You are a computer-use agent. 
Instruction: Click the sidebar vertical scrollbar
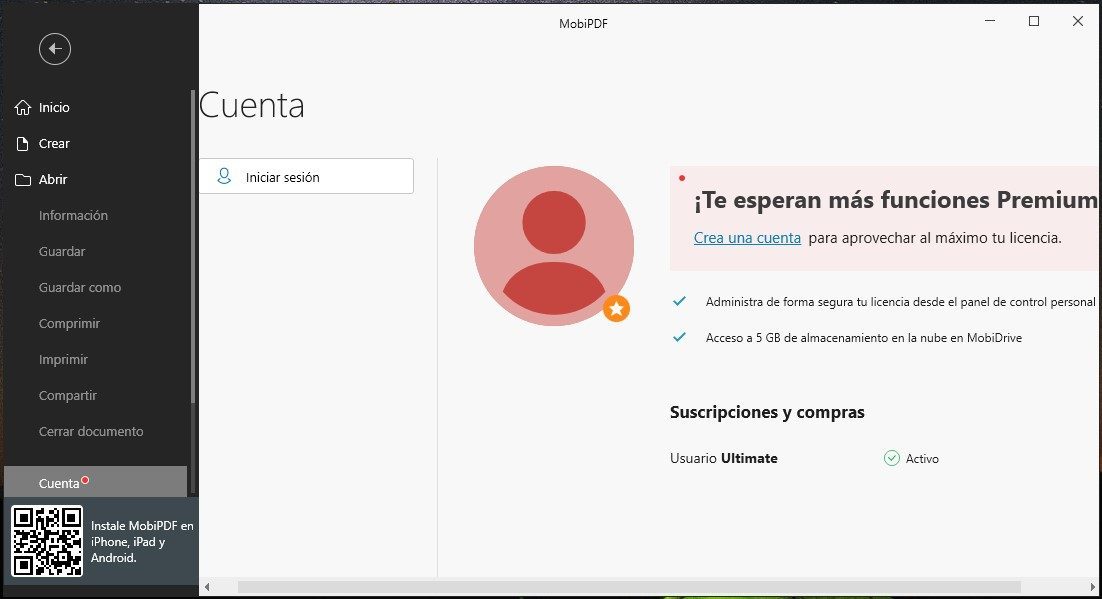pos(193,246)
